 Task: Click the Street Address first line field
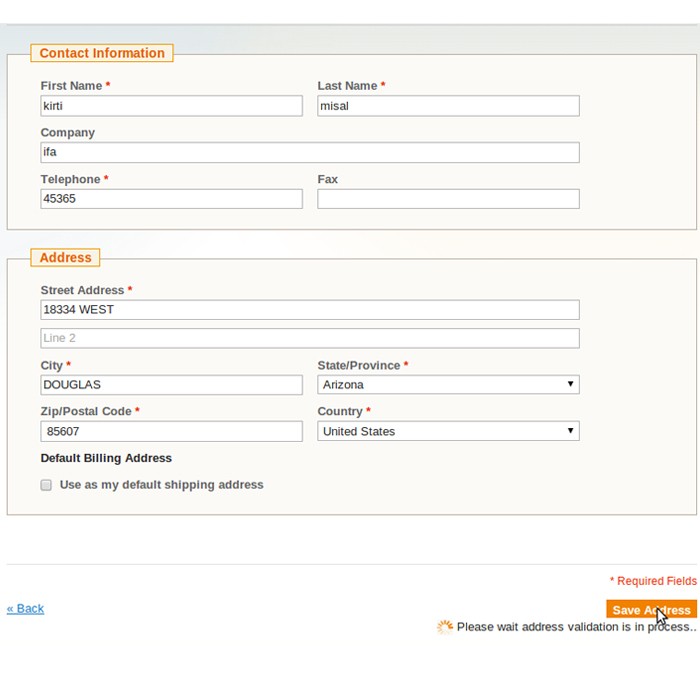tap(309, 310)
